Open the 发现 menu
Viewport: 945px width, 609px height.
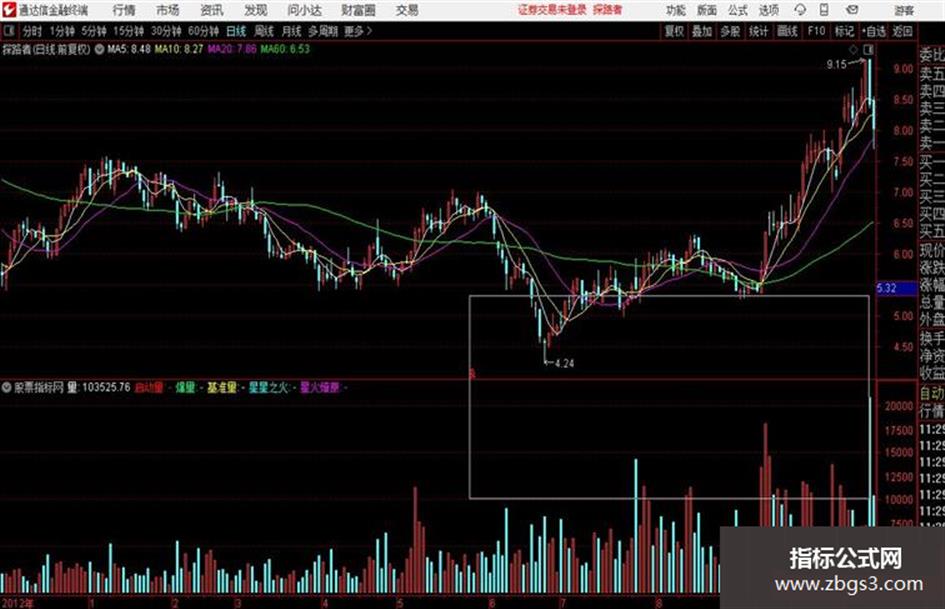(256, 10)
